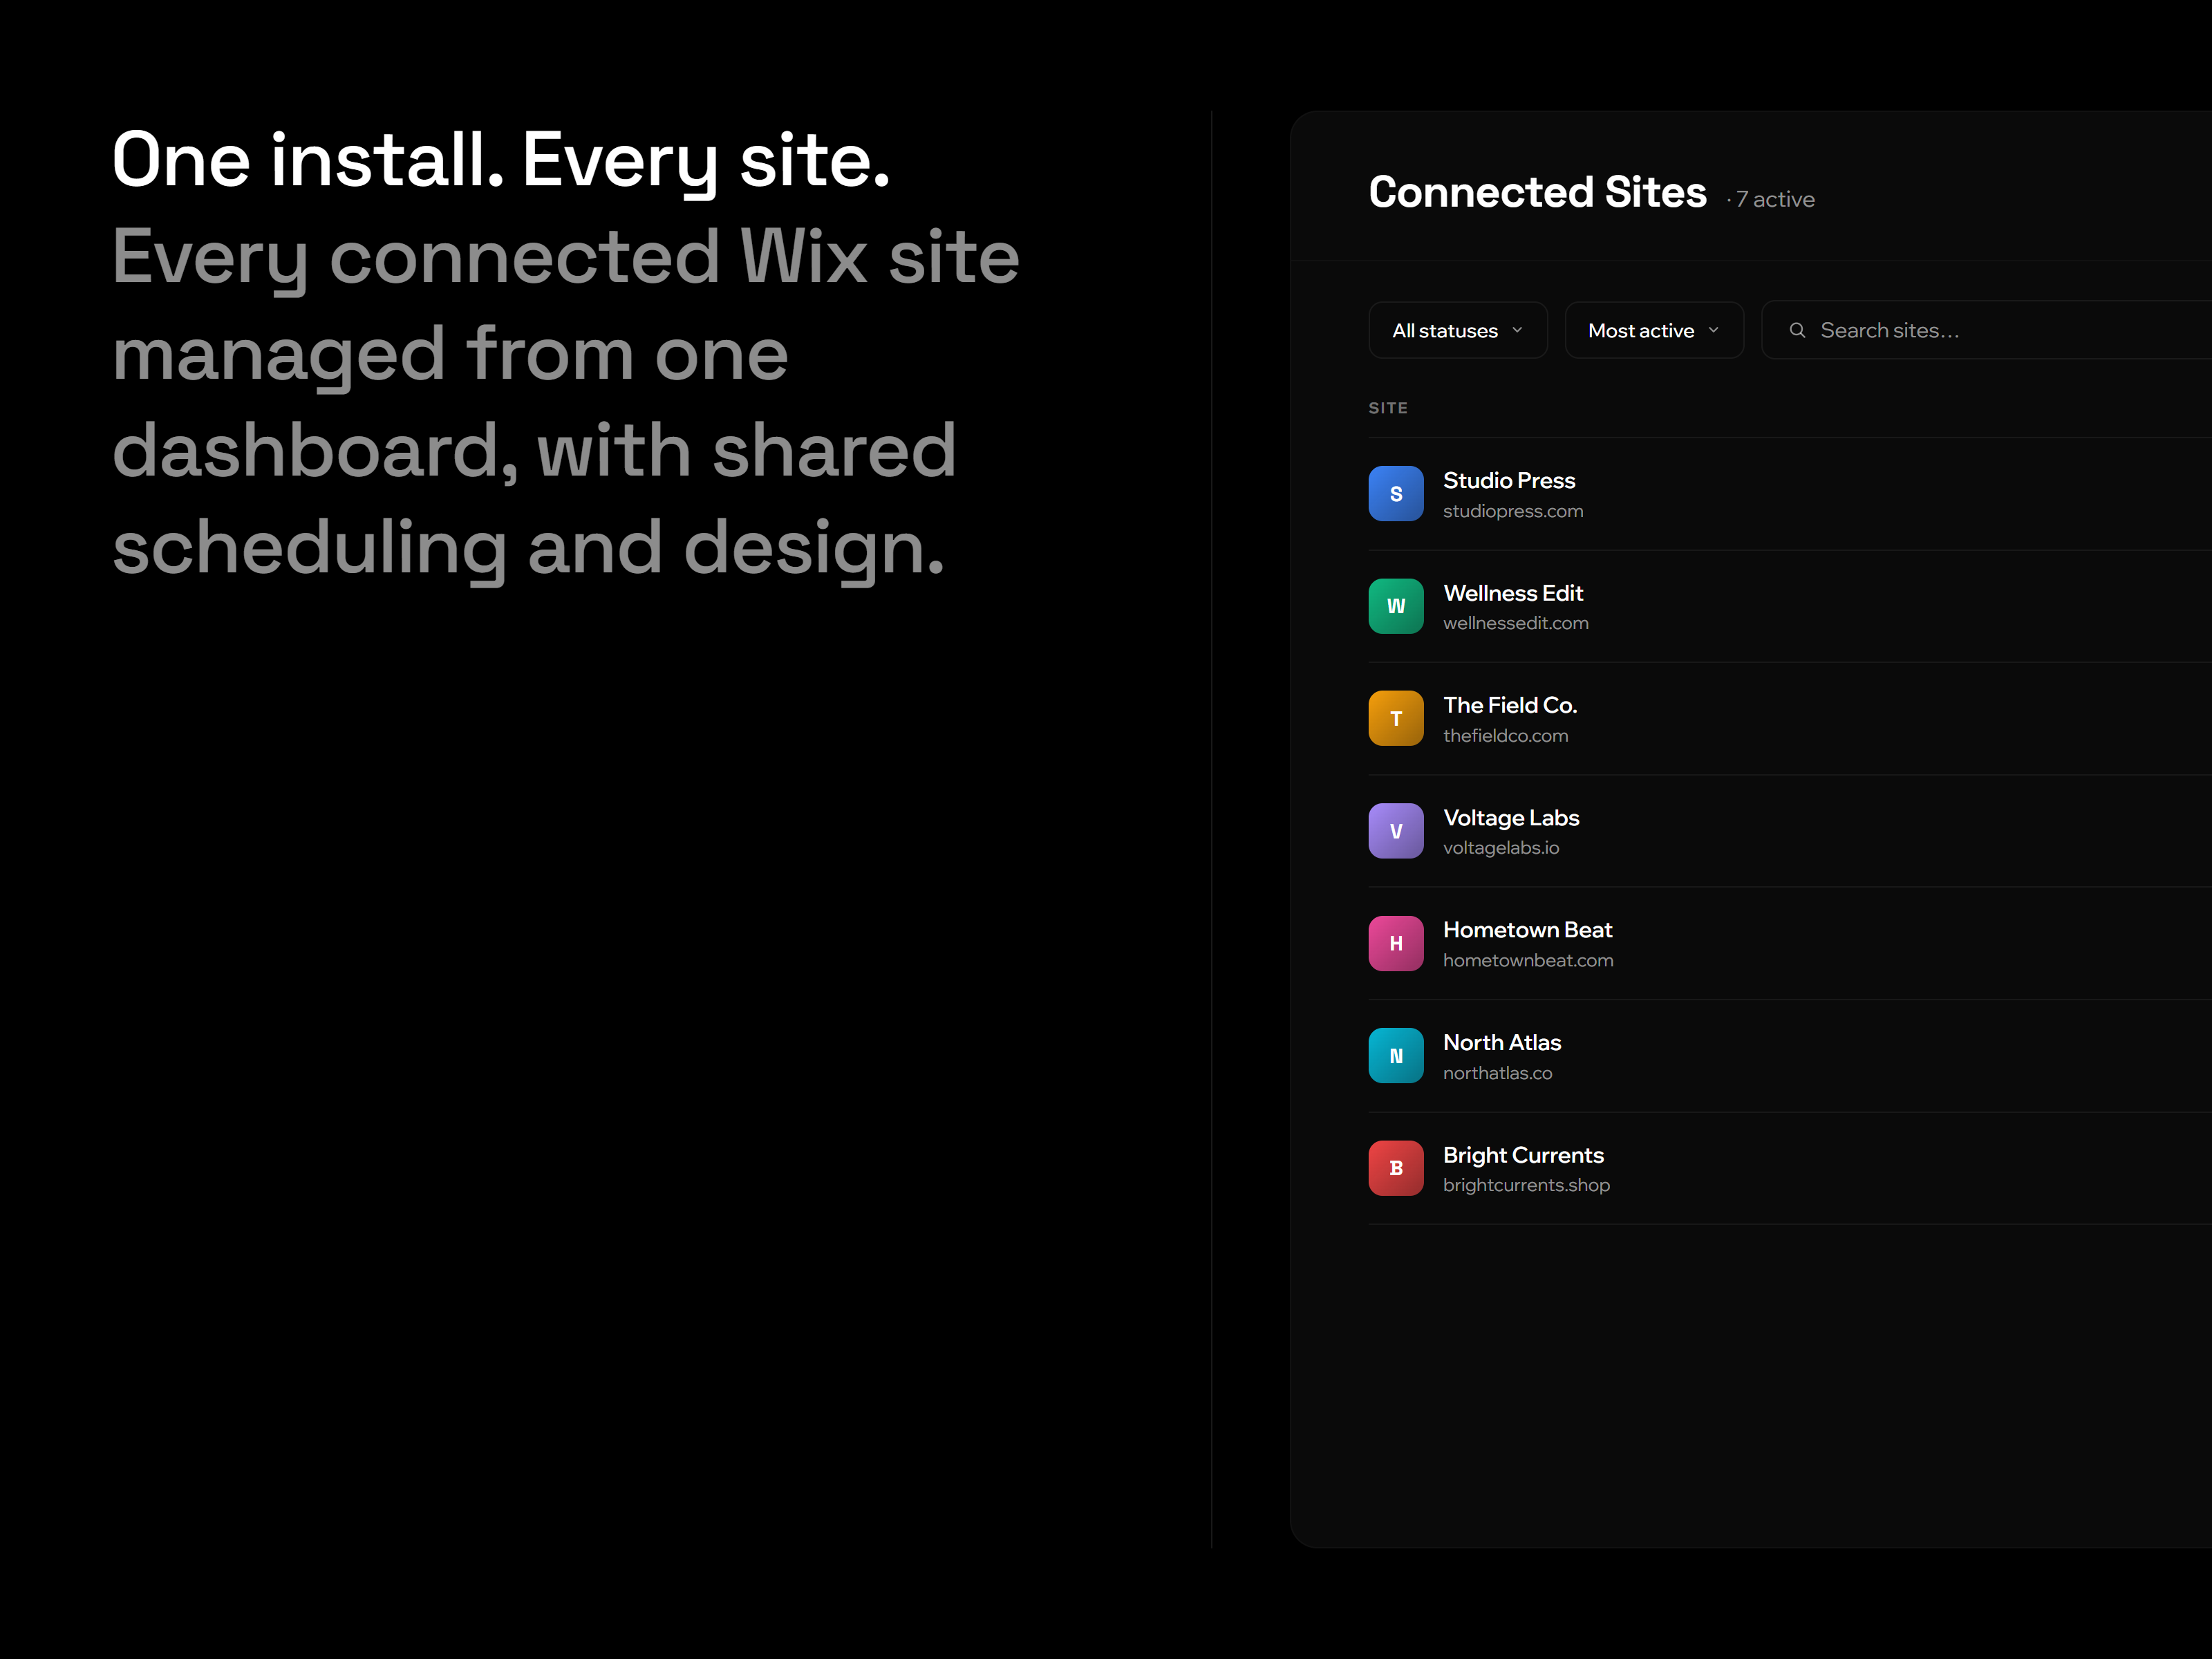
Task: Select the Wellness Edit site name
Action: [1513, 593]
